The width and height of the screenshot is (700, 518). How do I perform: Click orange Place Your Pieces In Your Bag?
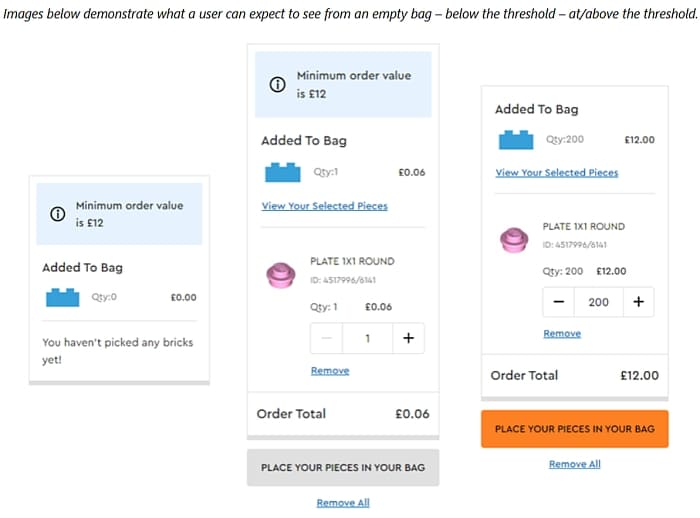tap(575, 429)
